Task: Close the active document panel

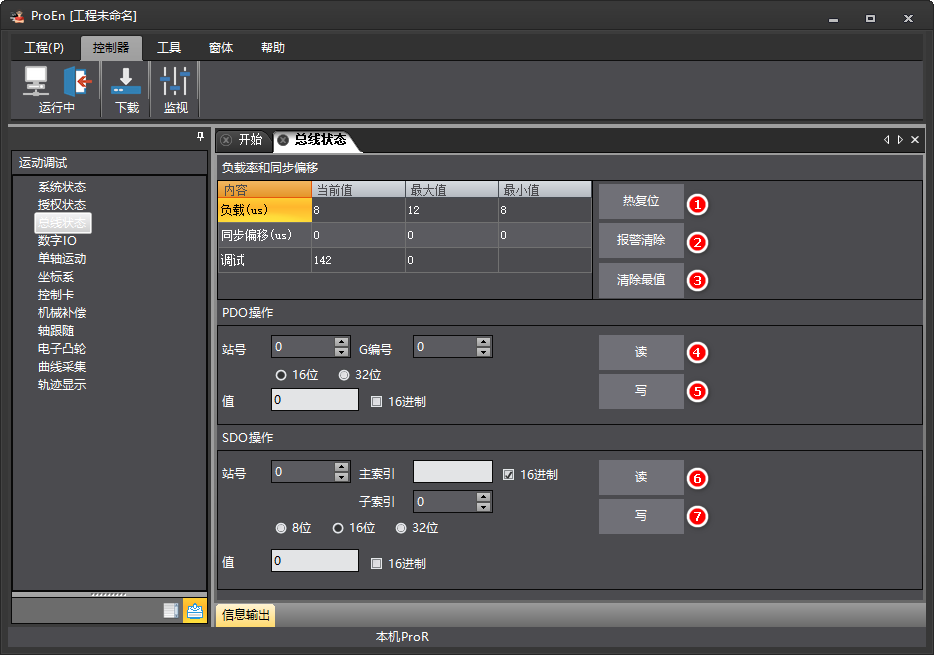Action: pyautogui.click(x=915, y=139)
